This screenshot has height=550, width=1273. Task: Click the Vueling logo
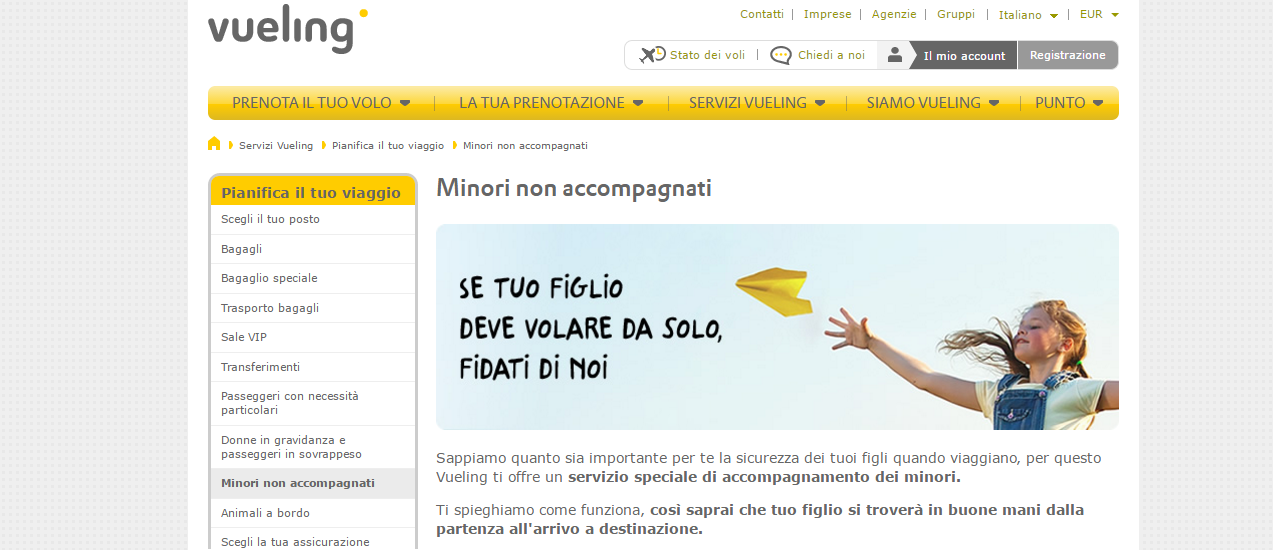pos(288,29)
